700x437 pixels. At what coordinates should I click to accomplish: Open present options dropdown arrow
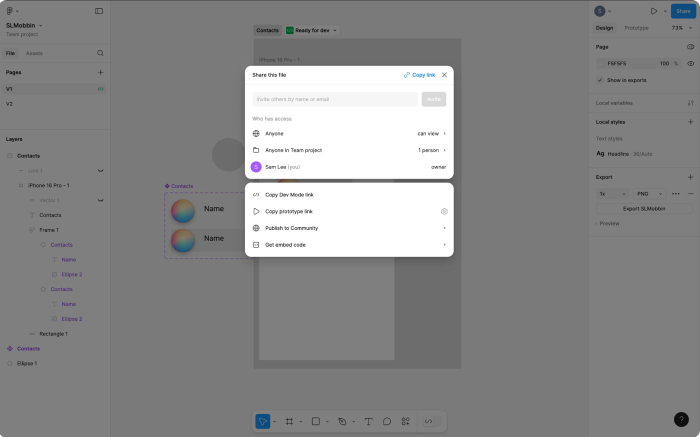pyautogui.click(x=665, y=11)
